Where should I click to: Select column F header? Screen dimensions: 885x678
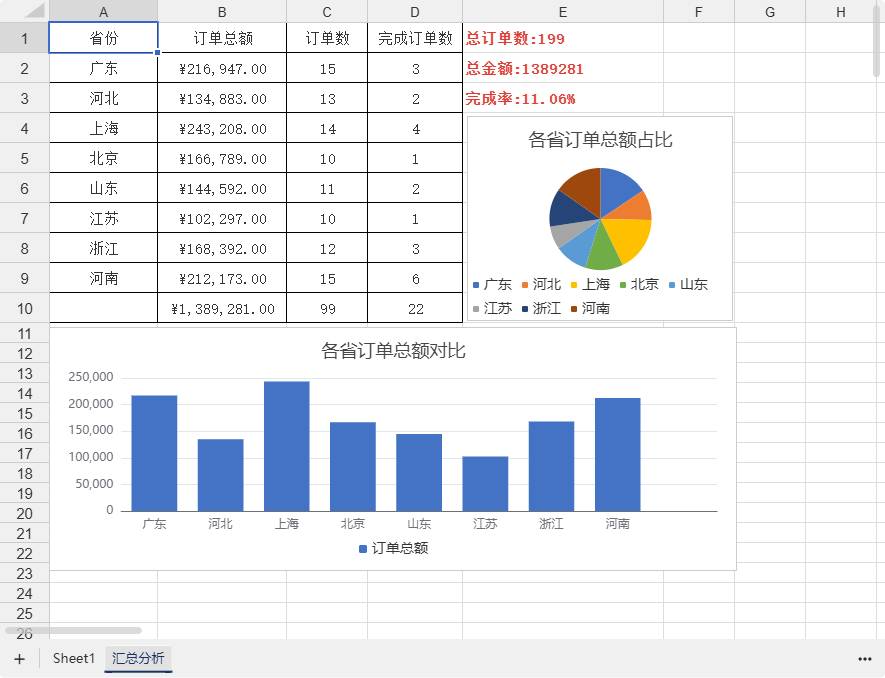click(699, 12)
